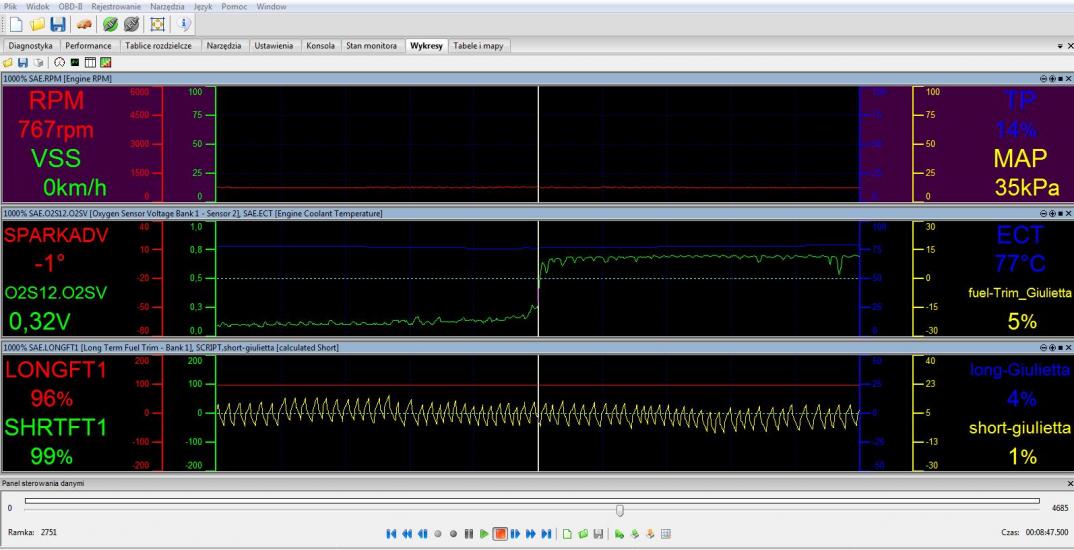Click the new file icon in main toolbar

coord(15,25)
